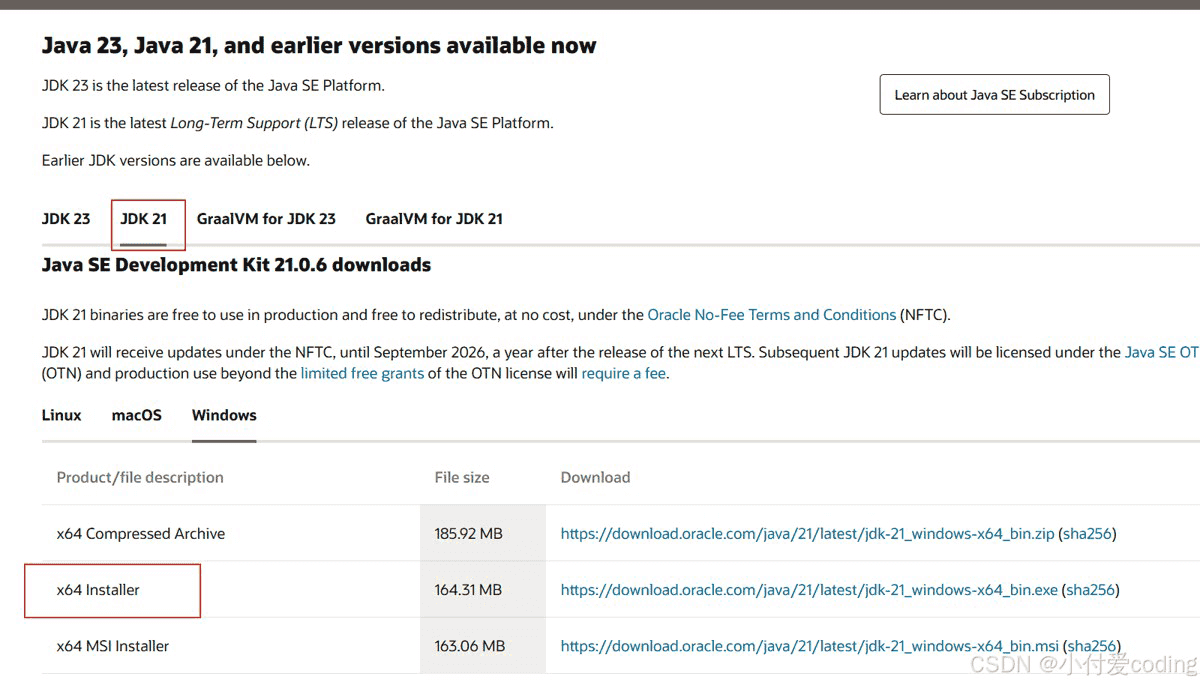The height and width of the screenshot is (685, 1200).
Task: Open the GraalVM for JDK 21 tab
Action: [x=434, y=219]
